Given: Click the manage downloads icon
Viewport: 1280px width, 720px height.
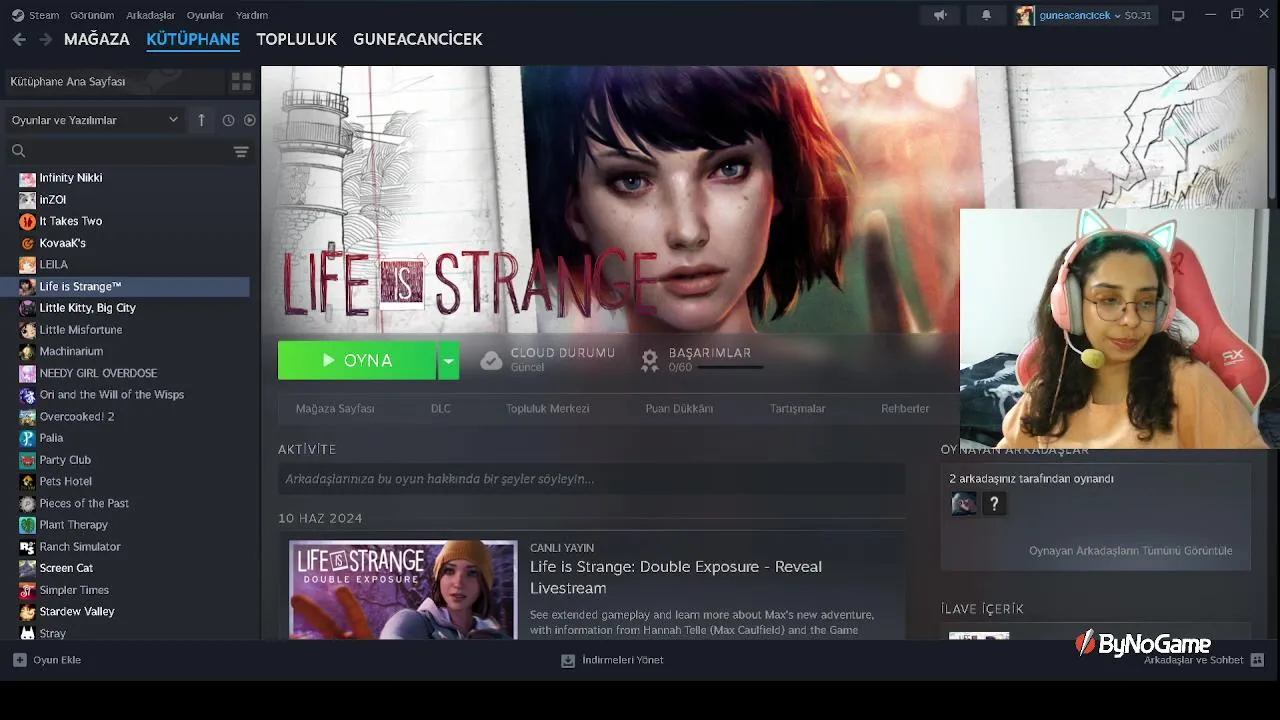Looking at the screenshot, I should (568, 660).
